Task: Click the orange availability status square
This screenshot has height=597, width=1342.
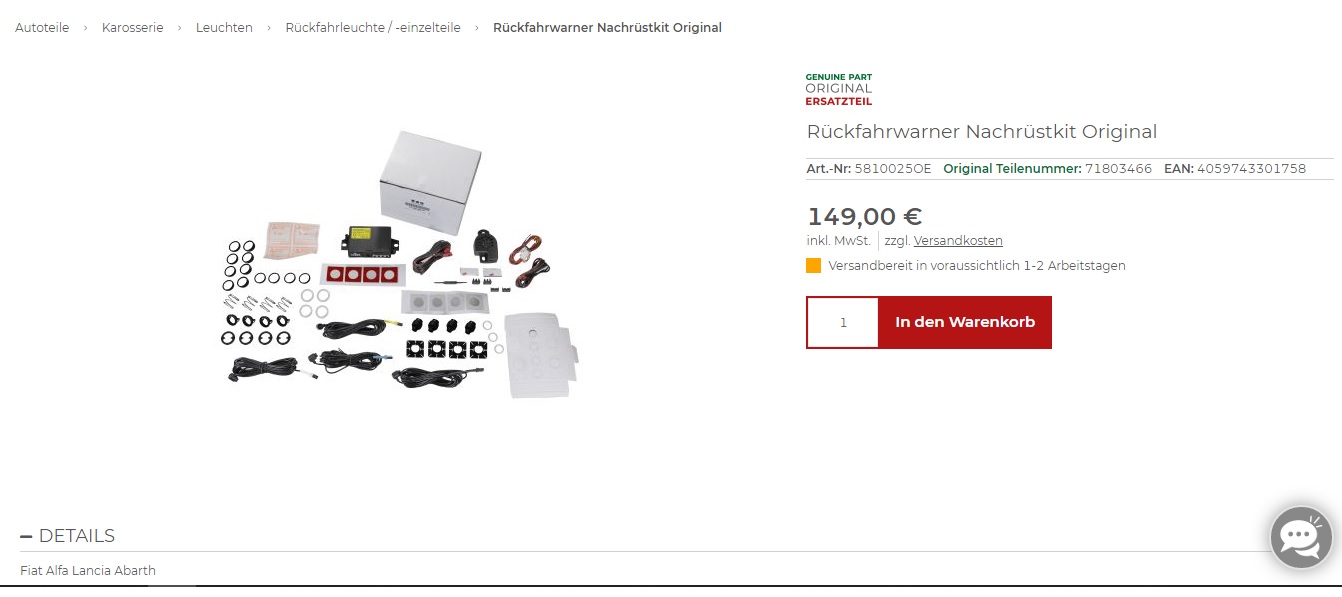Action: 814,266
